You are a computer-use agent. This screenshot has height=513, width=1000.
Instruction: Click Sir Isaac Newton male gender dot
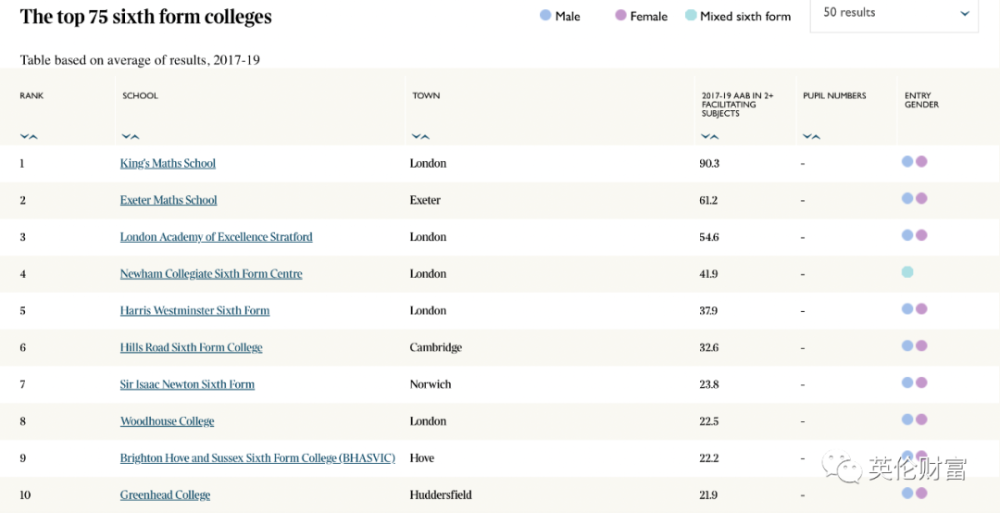pyautogui.click(x=907, y=383)
